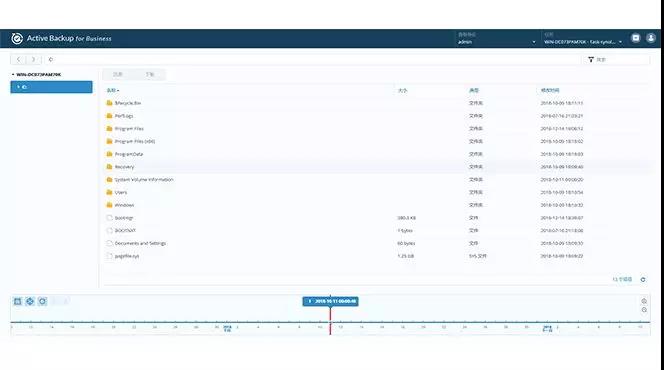Screen dimensions: 664x370
Task: Open the Program Files folder
Action: point(129,129)
